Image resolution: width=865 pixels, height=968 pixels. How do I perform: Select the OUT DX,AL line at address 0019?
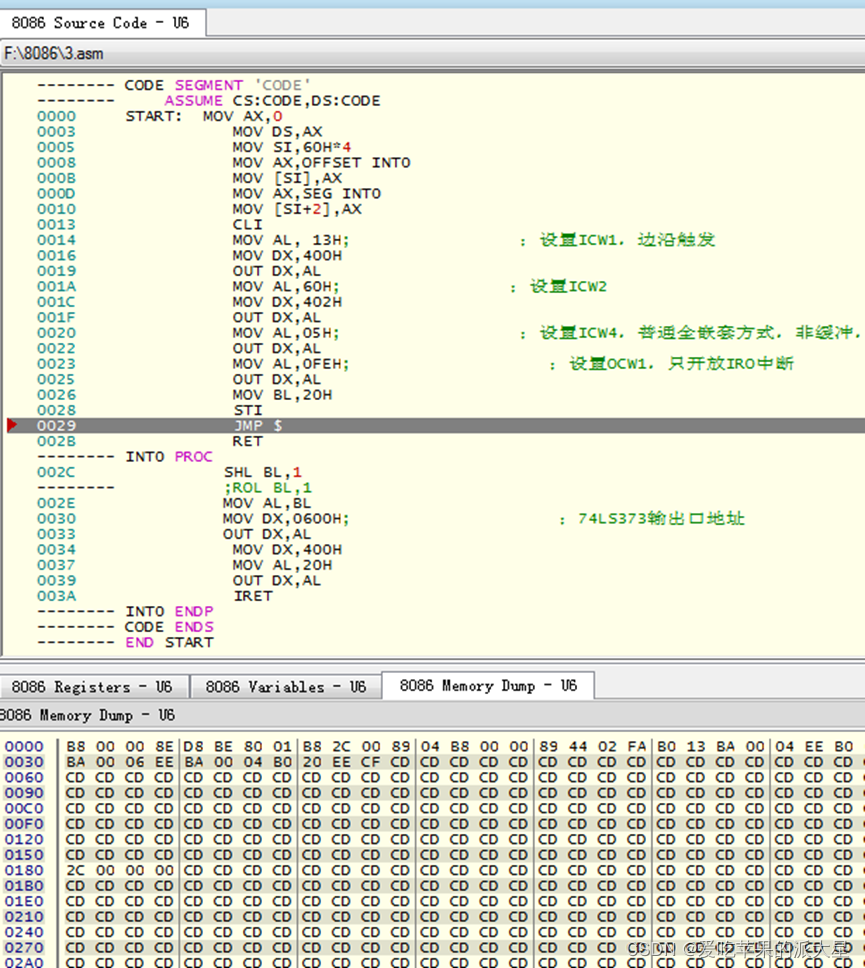[277, 270]
